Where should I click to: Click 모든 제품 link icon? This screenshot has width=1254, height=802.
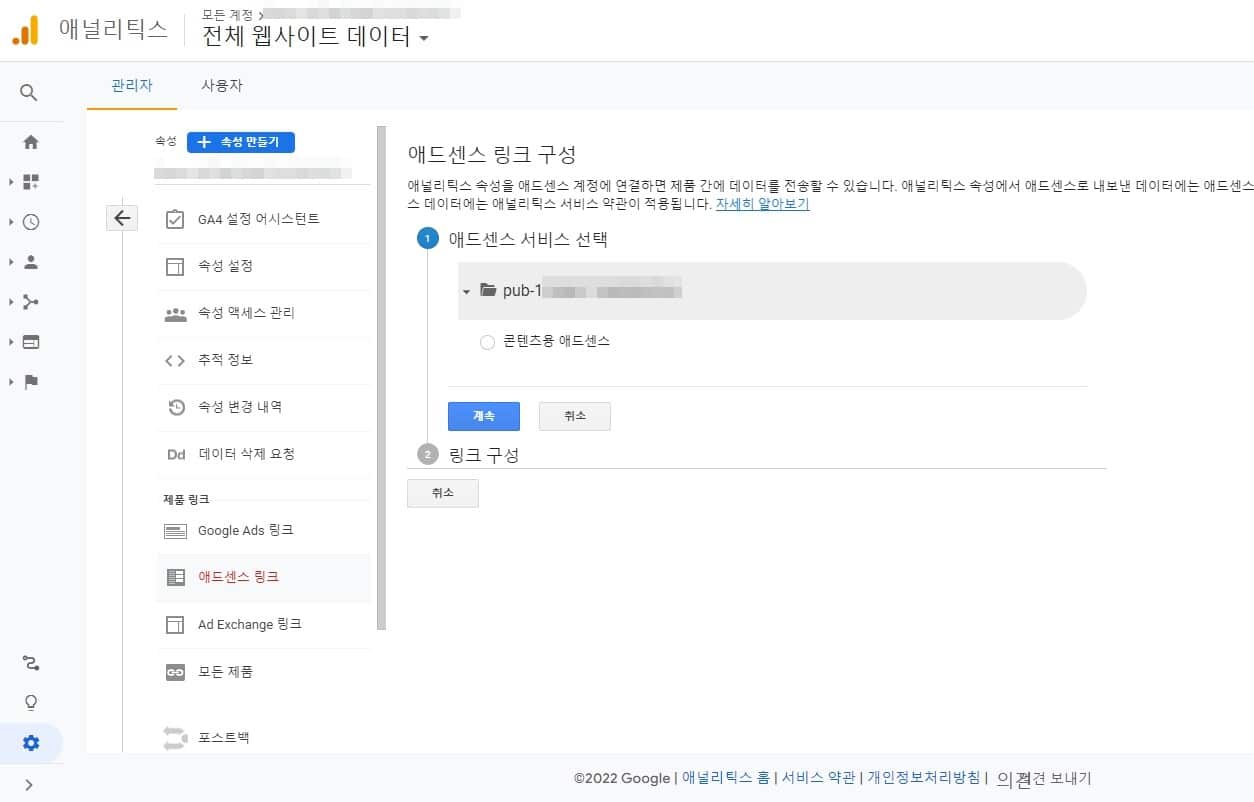point(175,672)
